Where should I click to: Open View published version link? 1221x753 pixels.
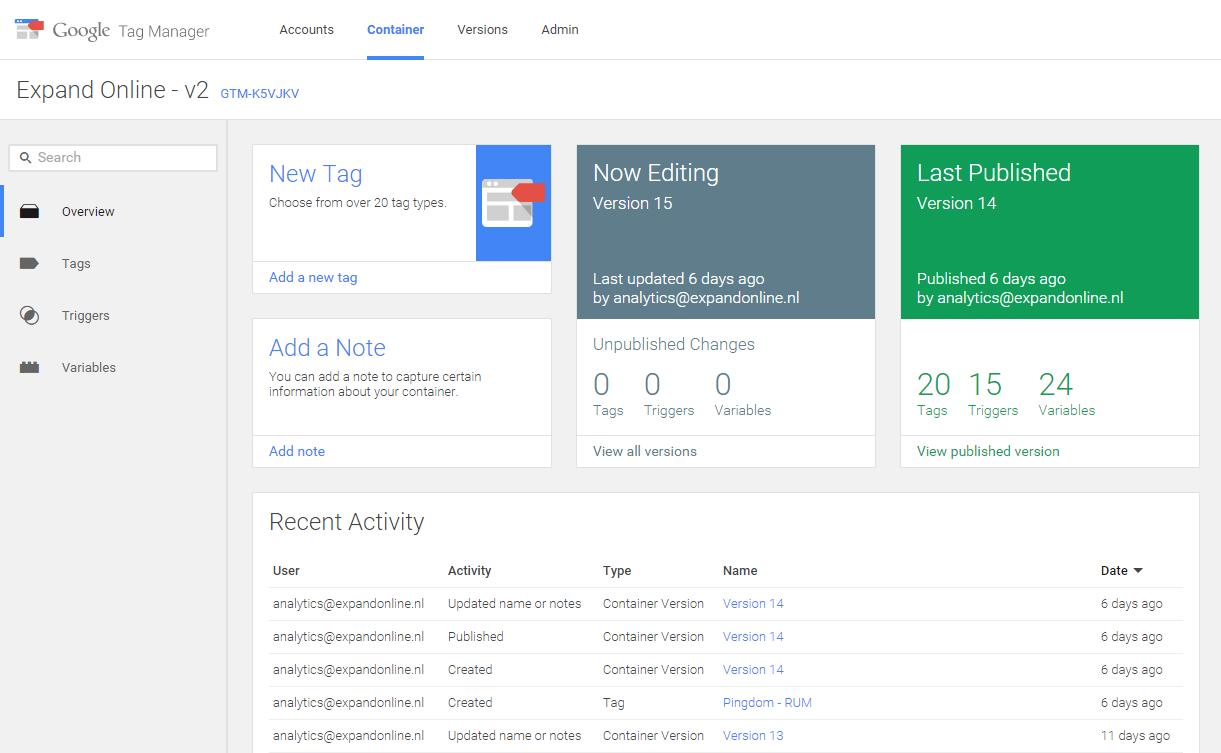tap(988, 452)
